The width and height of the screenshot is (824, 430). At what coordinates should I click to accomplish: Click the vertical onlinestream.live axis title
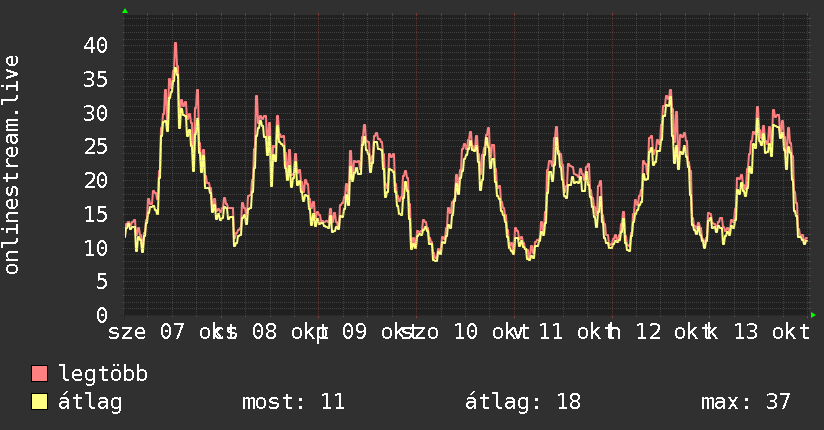tap(12, 165)
